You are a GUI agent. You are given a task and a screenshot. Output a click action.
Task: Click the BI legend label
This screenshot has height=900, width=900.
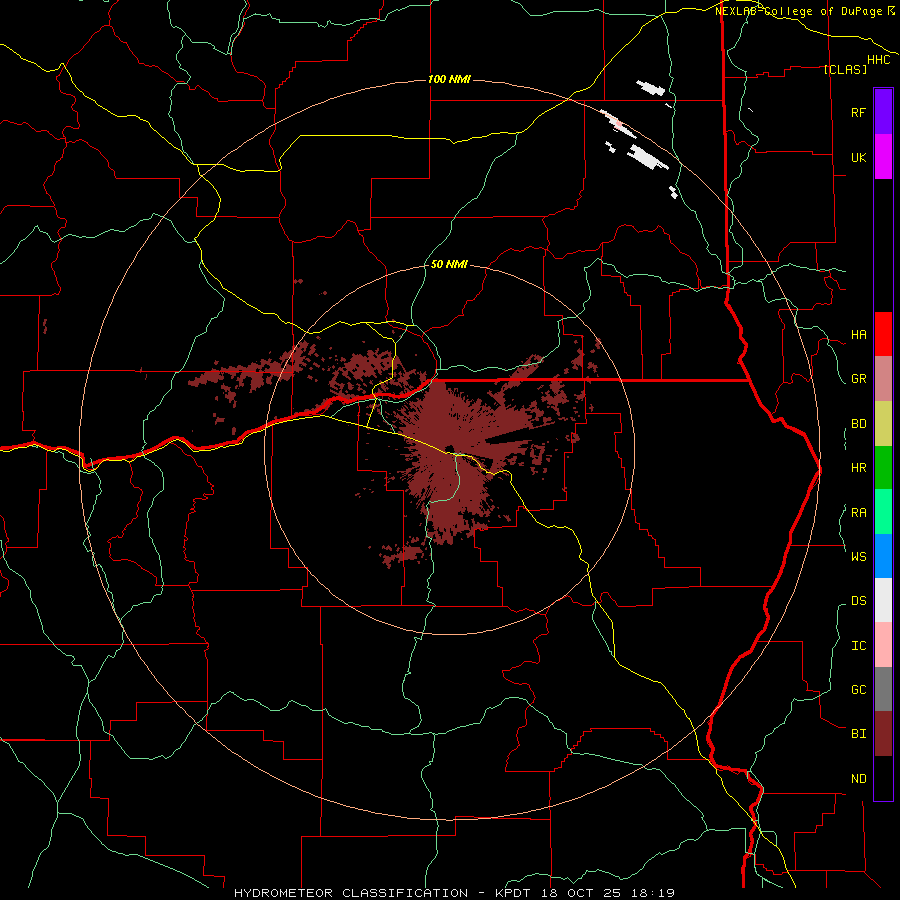click(x=858, y=734)
